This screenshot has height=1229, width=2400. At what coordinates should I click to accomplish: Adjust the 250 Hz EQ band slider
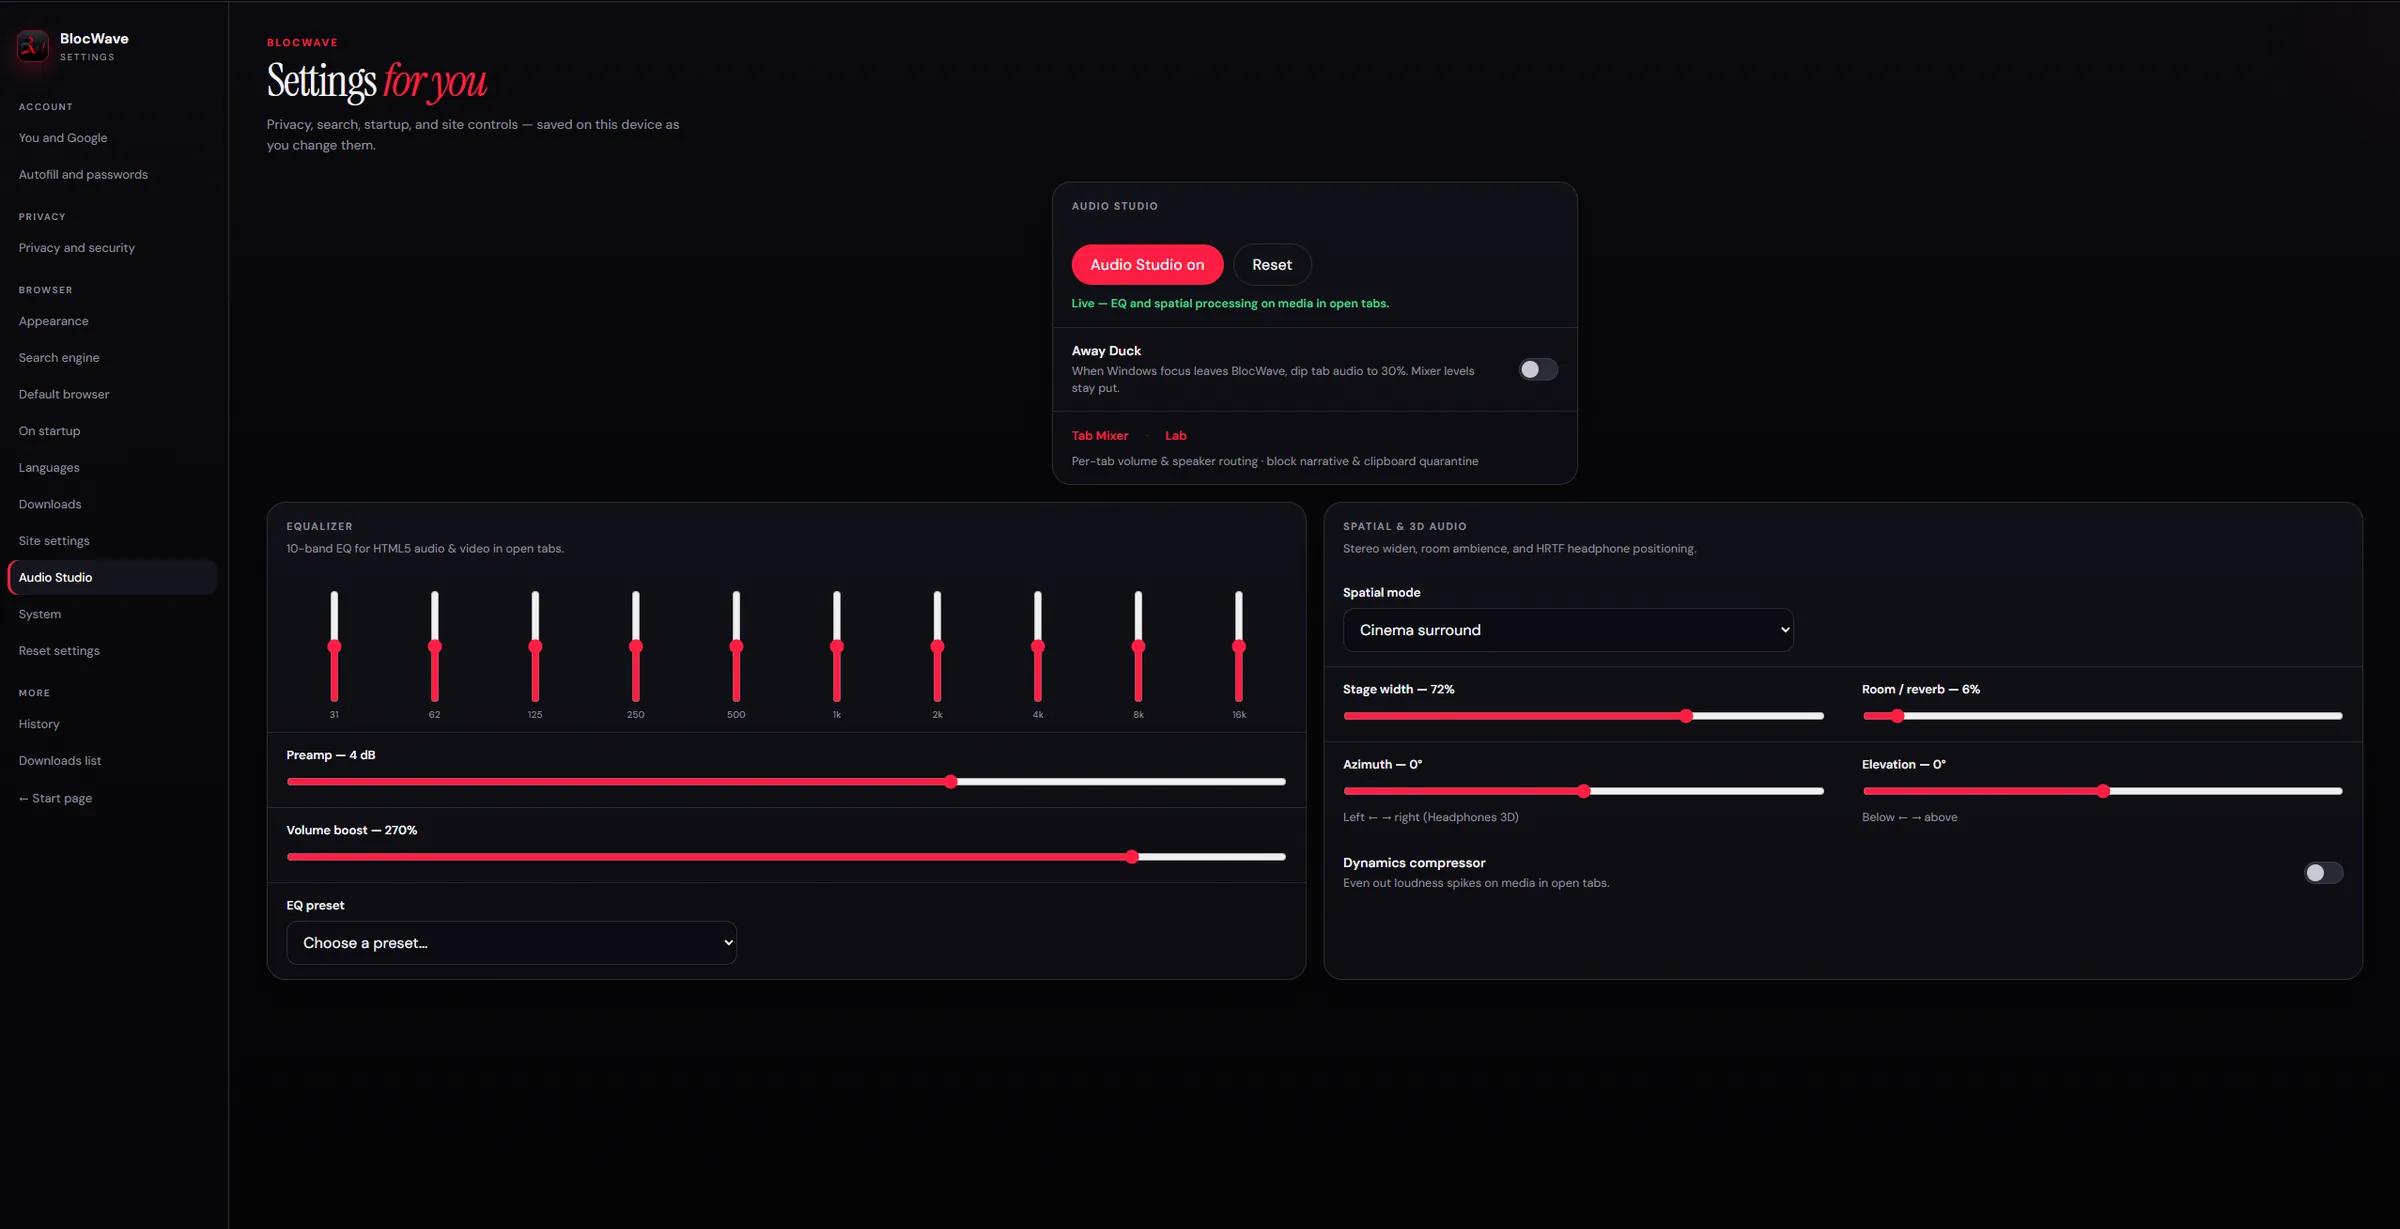point(635,646)
